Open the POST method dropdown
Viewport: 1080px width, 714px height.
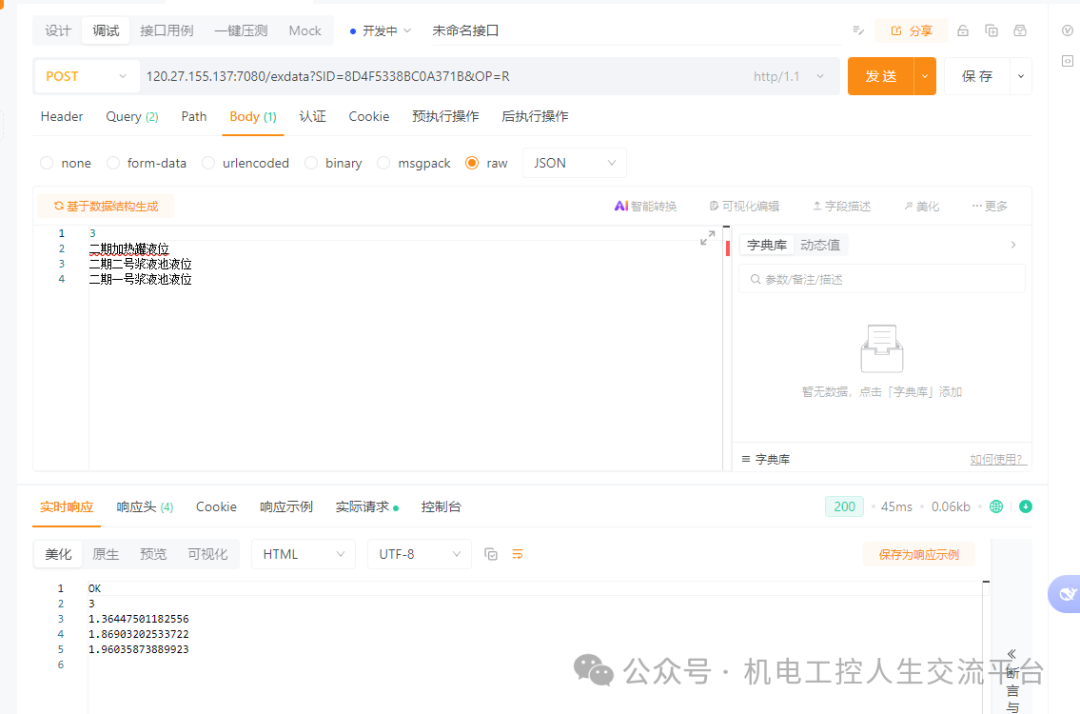(x=86, y=76)
